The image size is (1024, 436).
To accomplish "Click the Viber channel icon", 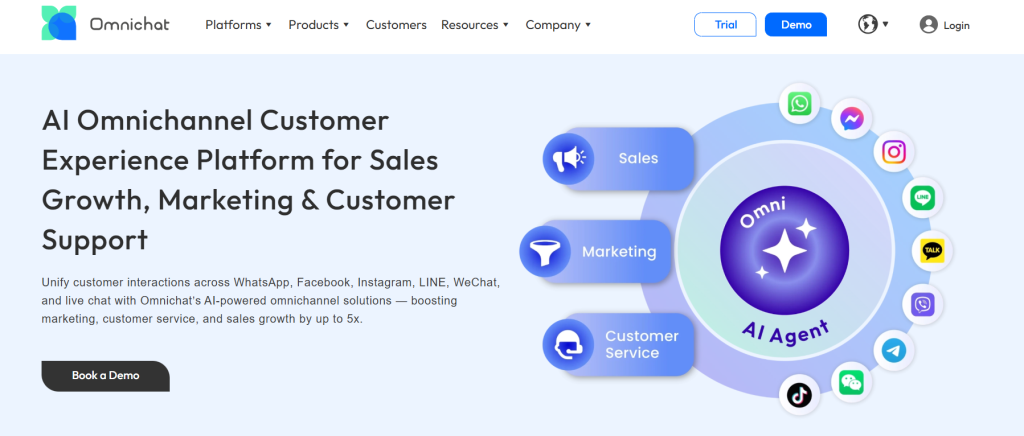I will click(922, 303).
